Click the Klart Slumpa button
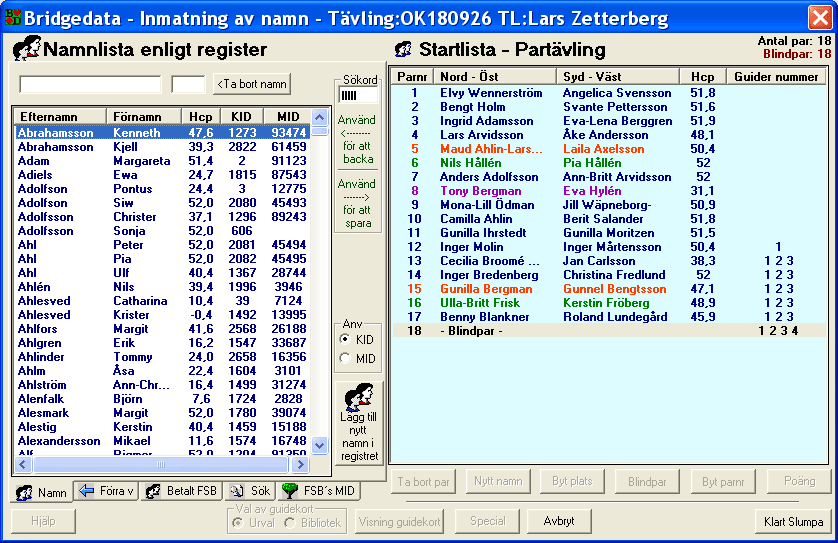Viewport: 838px width, 543px height. coord(793,521)
